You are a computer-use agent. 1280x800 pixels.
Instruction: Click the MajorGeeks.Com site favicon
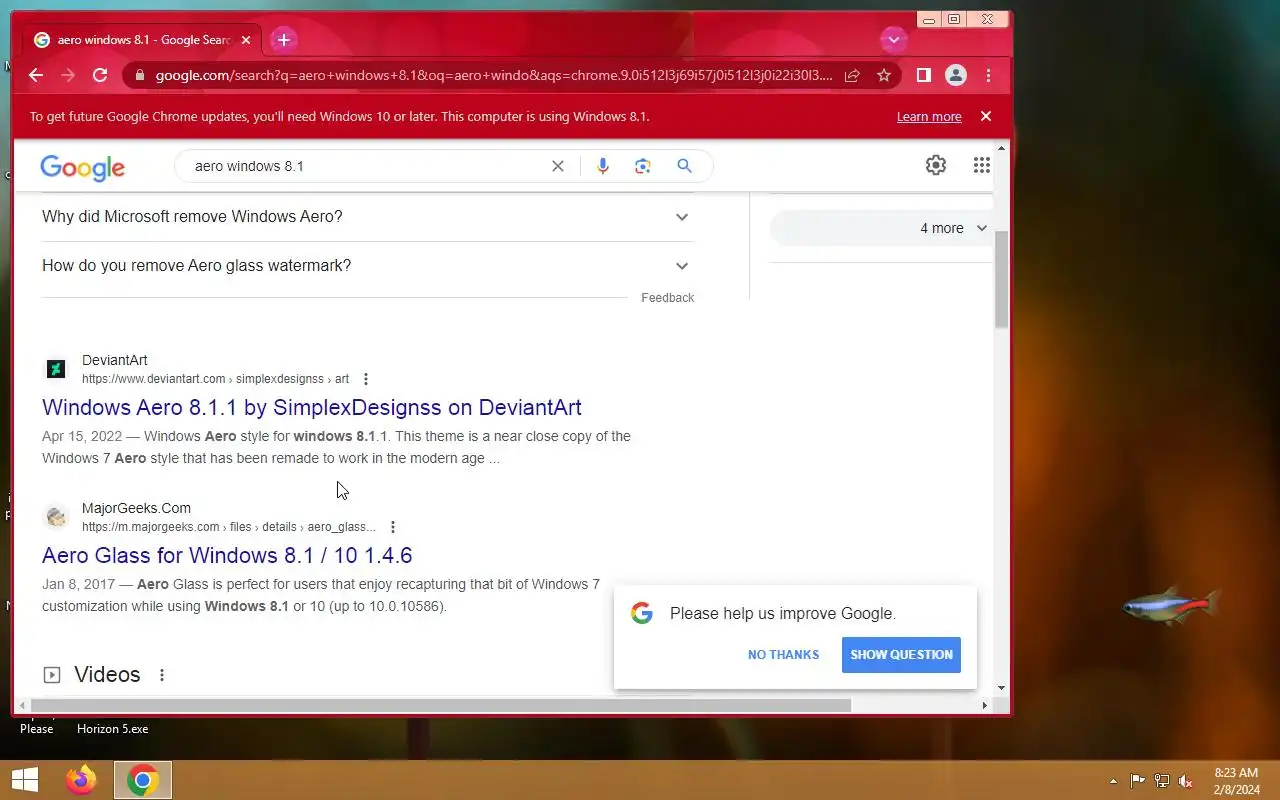pyautogui.click(x=56, y=517)
